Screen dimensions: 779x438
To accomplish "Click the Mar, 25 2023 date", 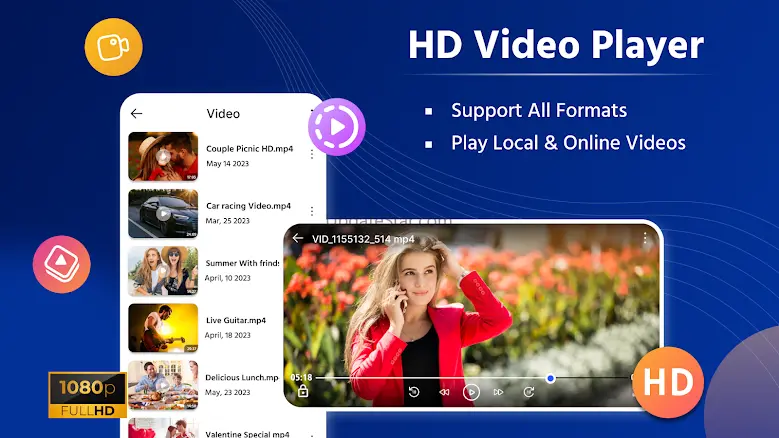I will (x=228, y=220).
